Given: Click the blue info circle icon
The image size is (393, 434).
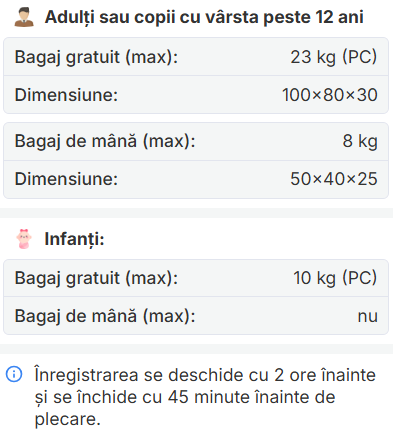Looking at the screenshot, I should [14, 374].
